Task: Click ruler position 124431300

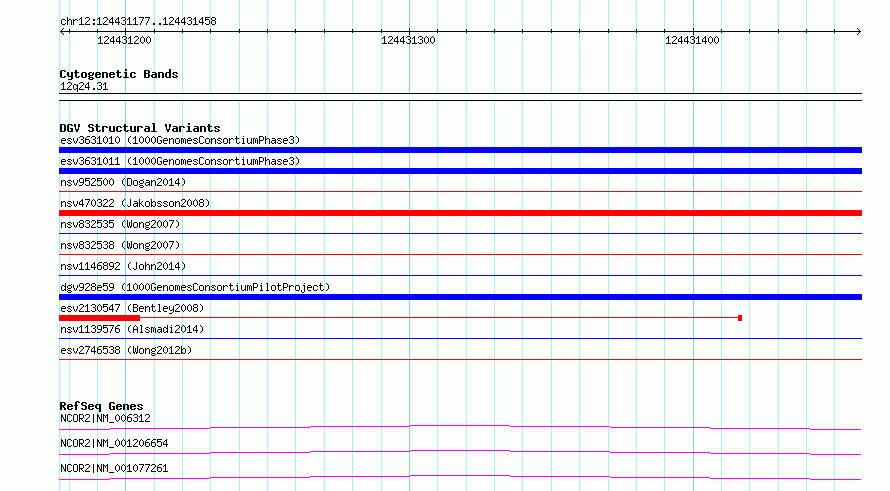Action: (x=408, y=40)
